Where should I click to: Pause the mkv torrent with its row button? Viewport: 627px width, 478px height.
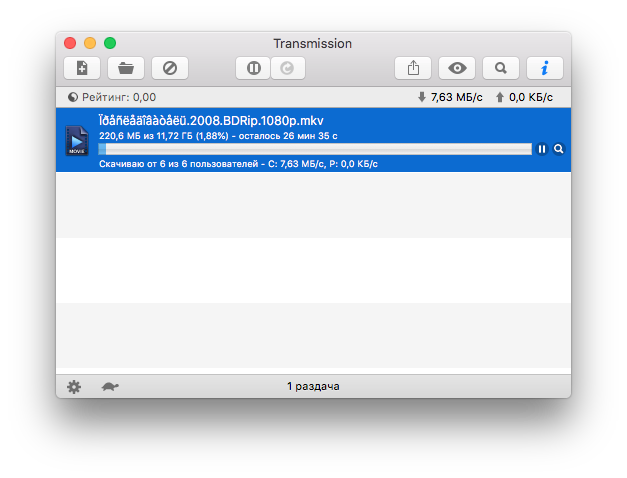pos(542,149)
